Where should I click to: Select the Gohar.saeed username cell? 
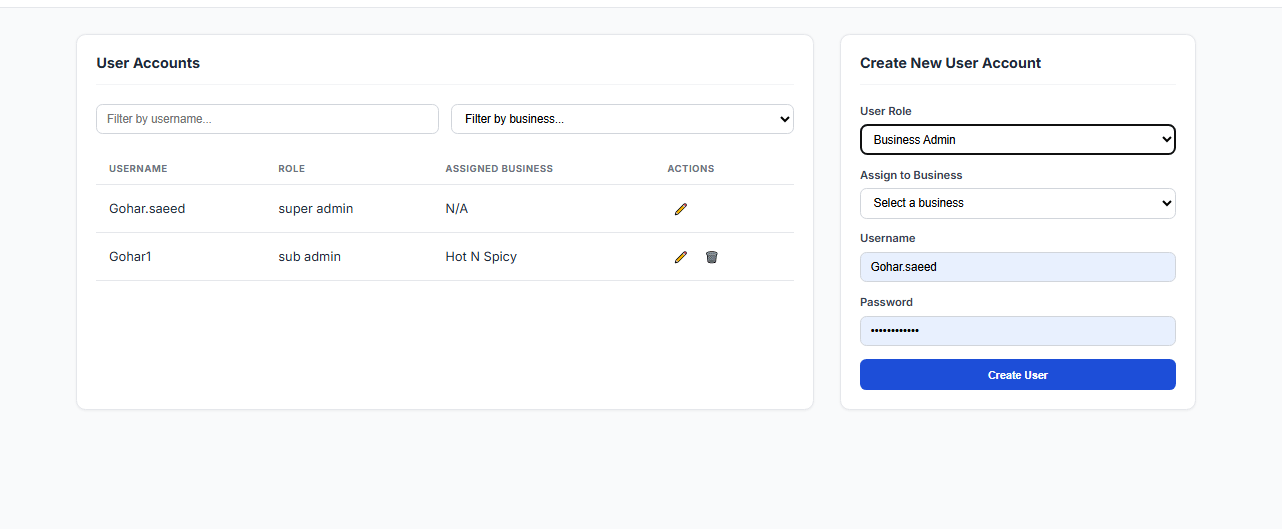coord(147,209)
